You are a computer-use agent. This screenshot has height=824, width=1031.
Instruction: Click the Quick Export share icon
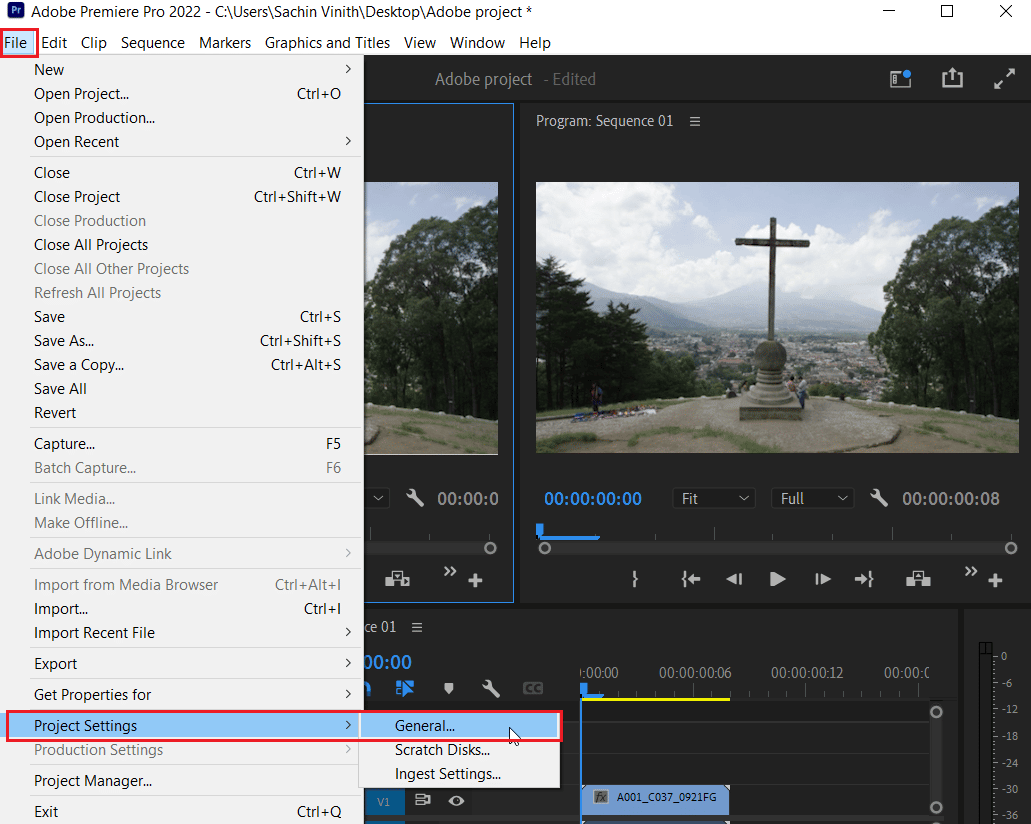coord(952,79)
